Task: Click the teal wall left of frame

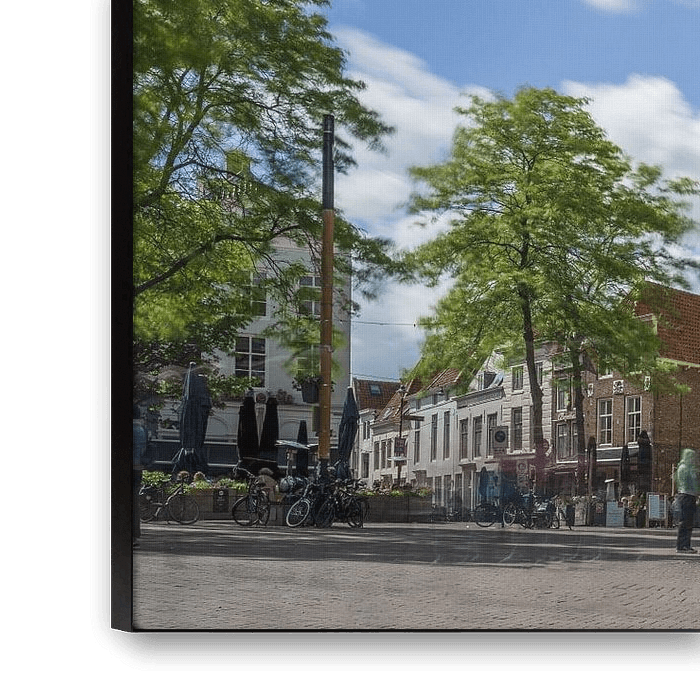Action: [45, 350]
